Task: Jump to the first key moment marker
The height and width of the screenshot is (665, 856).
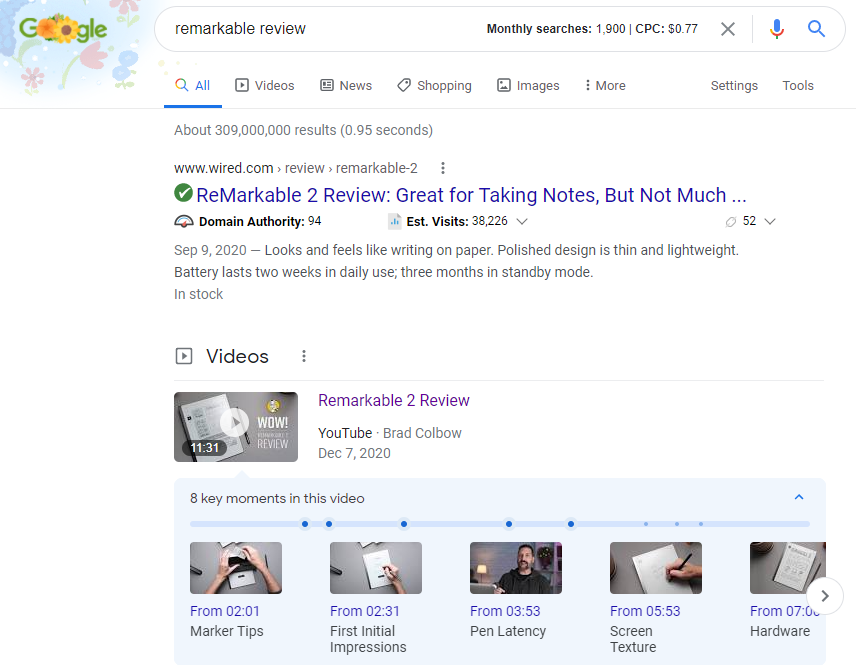Action: [x=305, y=524]
